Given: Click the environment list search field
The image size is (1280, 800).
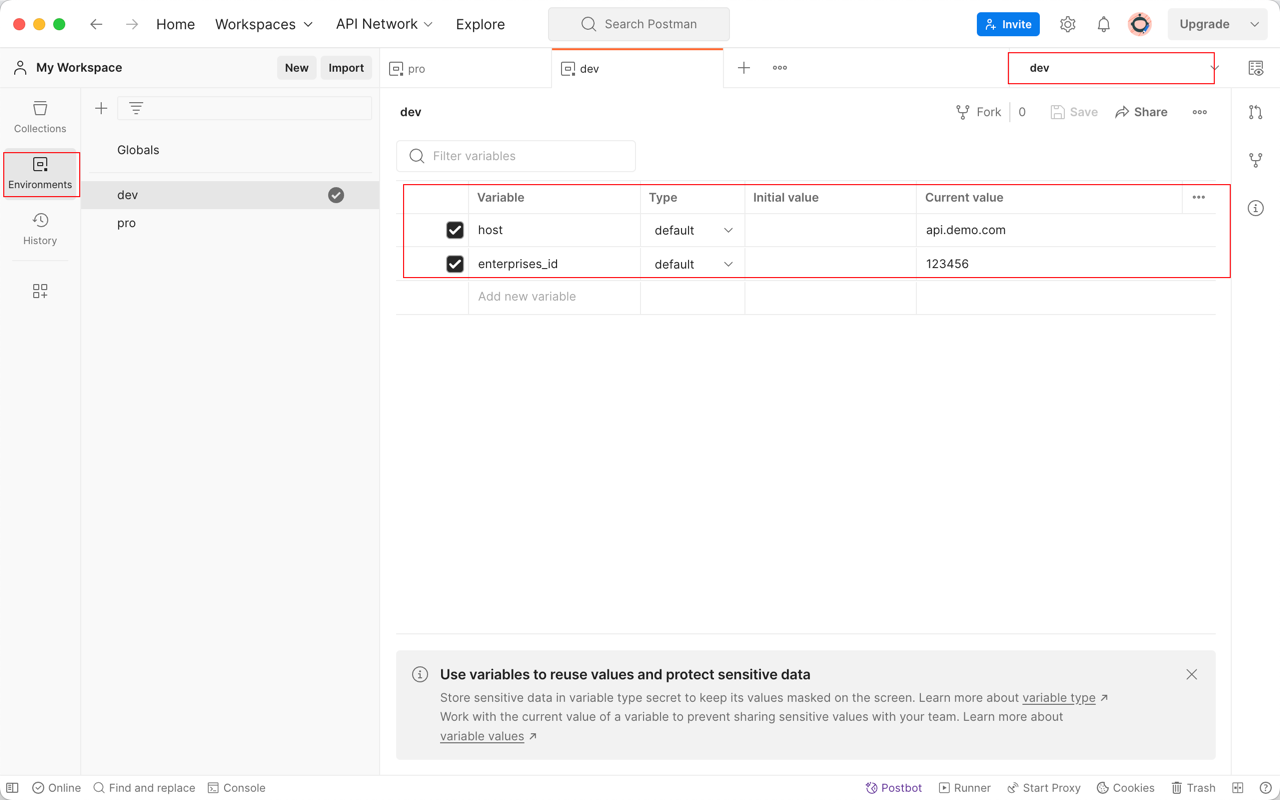Looking at the screenshot, I should pyautogui.click(x=245, y=108).
